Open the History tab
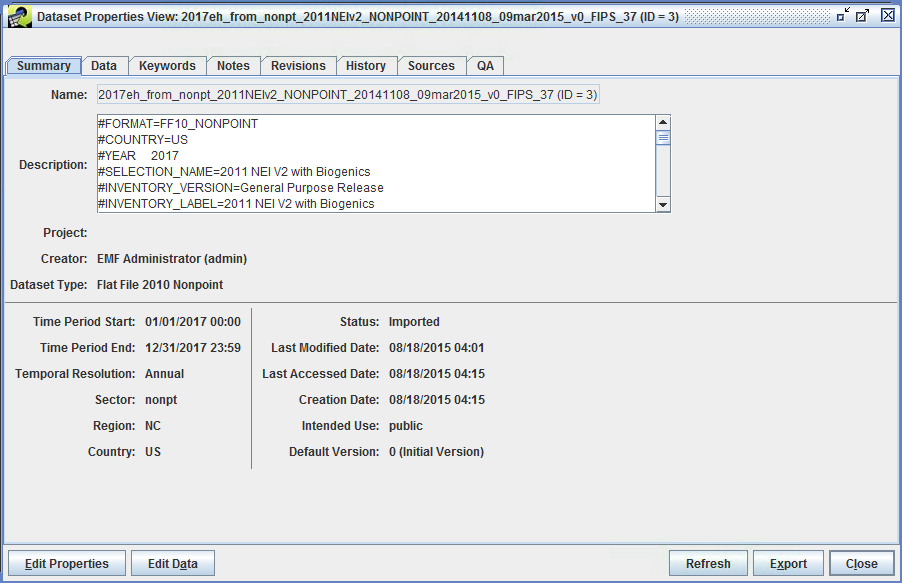 [x=366, y=65]
